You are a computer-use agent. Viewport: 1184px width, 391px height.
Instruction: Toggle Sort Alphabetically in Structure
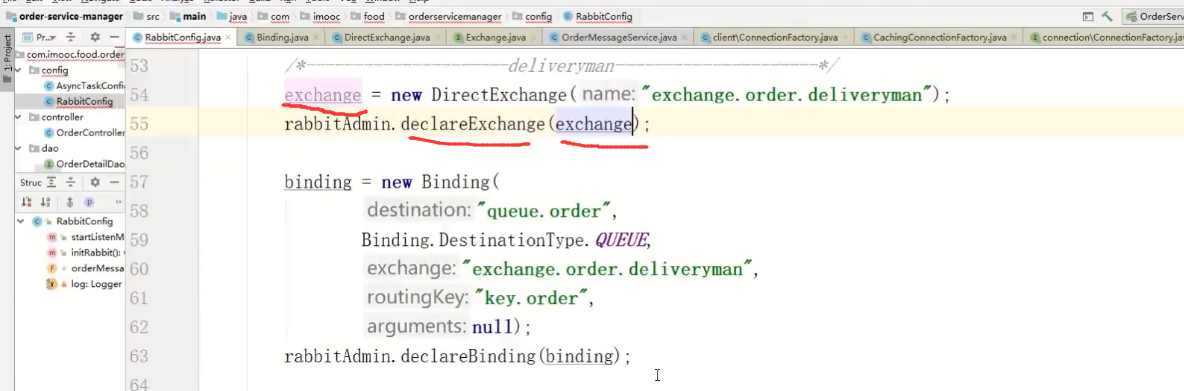45,202
